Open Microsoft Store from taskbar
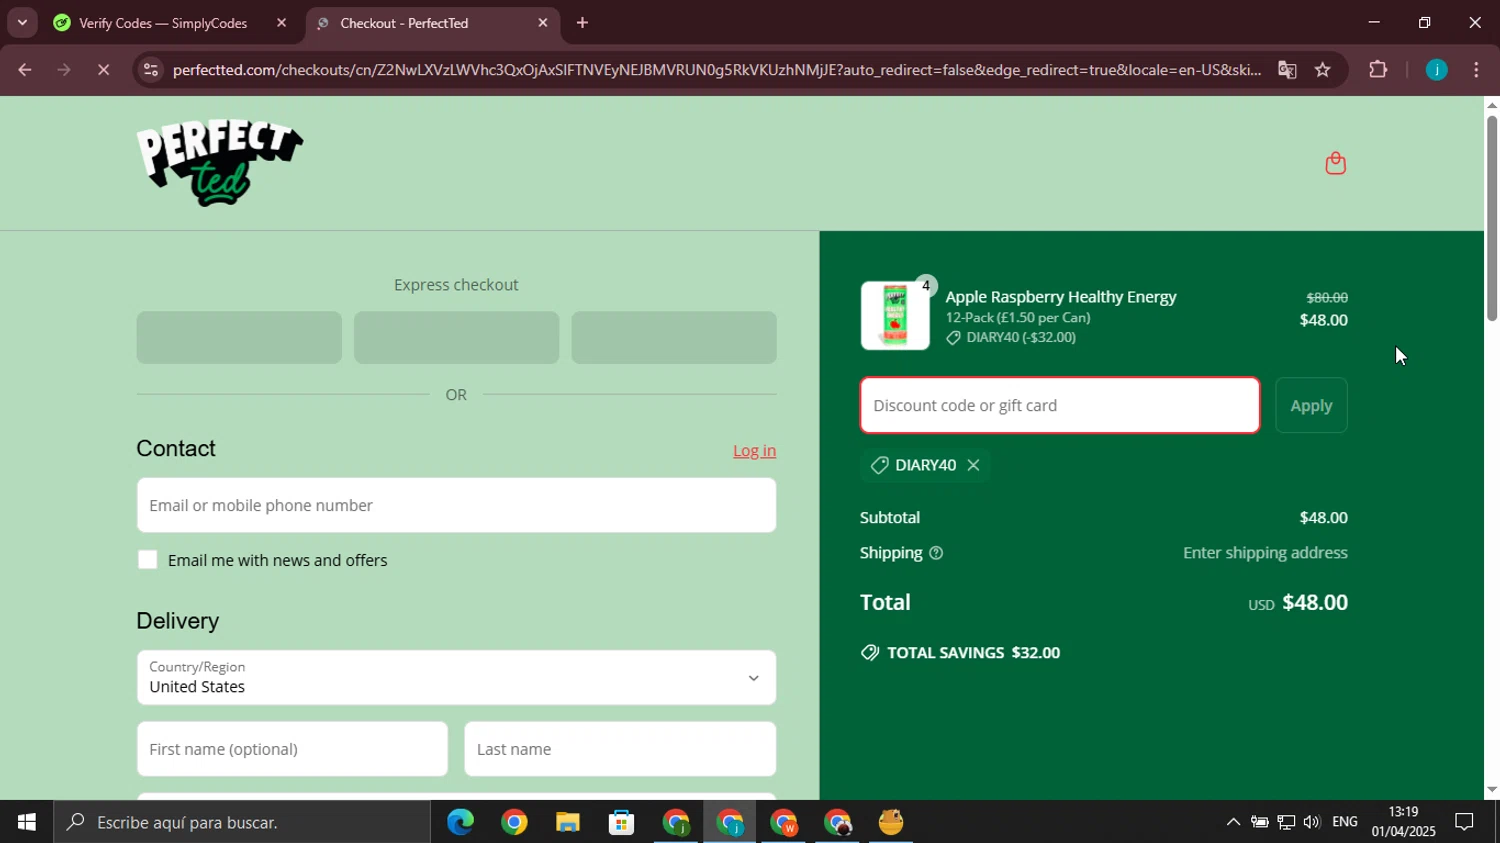This screenshot has width=1500, height=843. pyautogui.click(x=622, y=822)
